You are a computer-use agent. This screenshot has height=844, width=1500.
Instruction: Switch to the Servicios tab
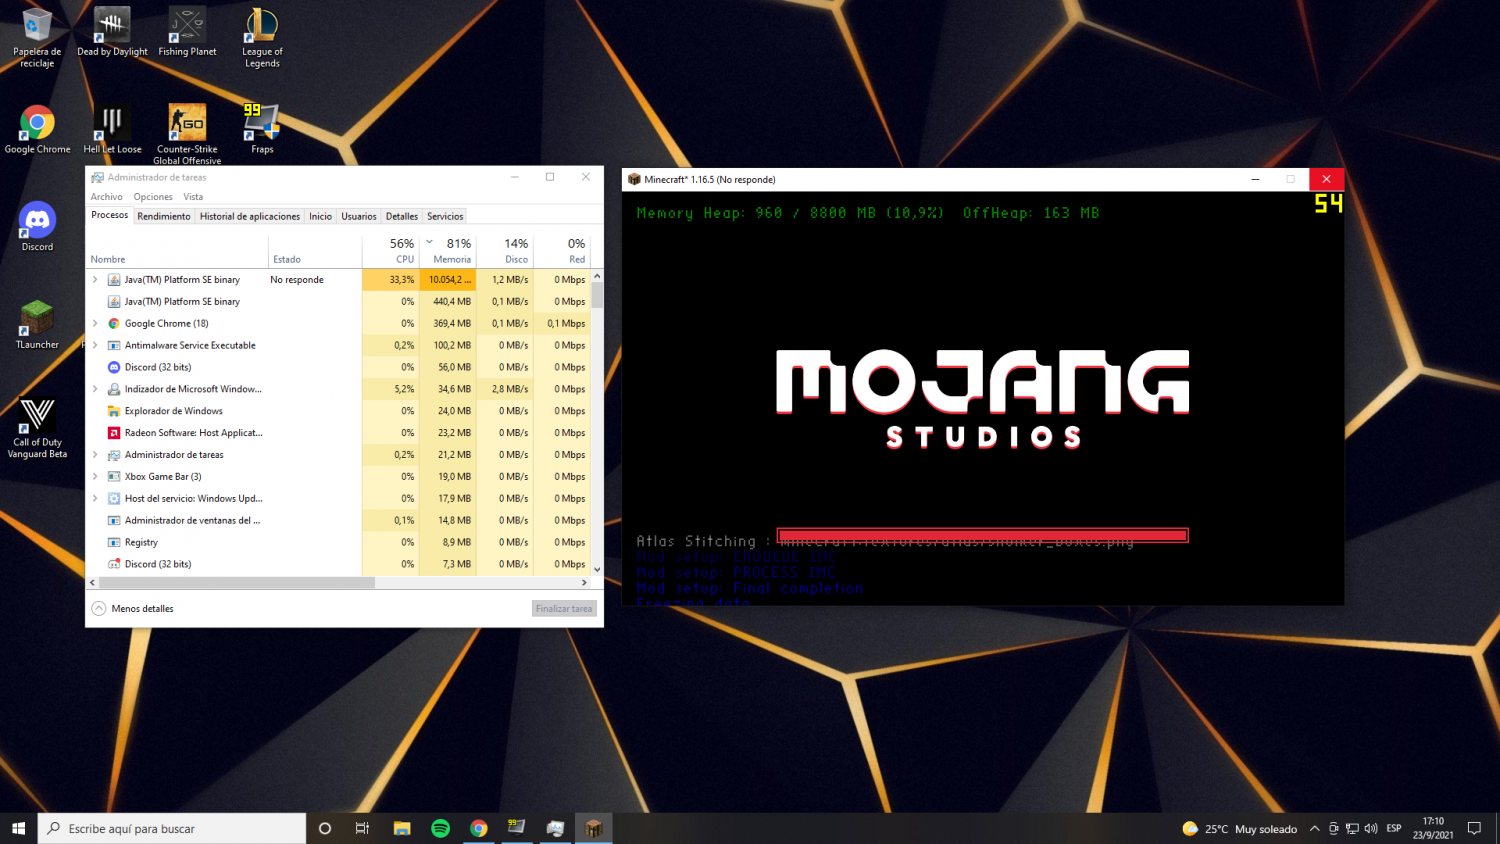point(445,216)
